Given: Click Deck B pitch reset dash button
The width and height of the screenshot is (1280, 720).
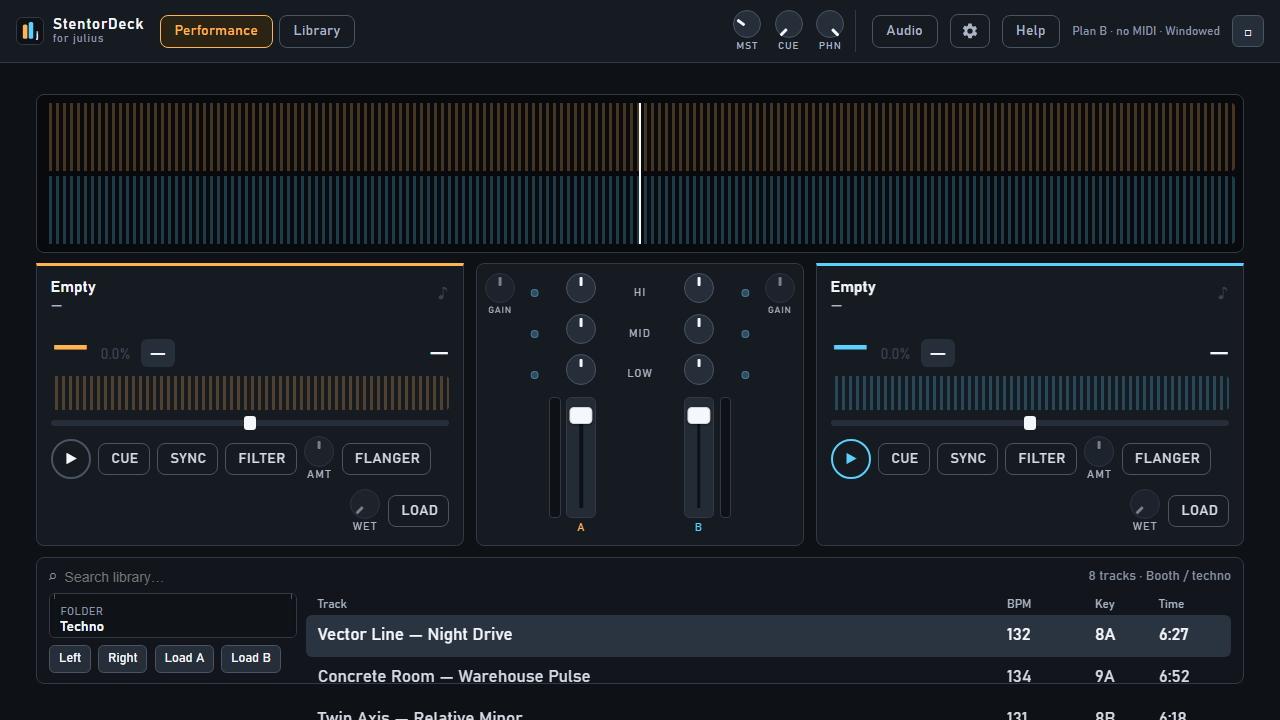Looking at the screenshot, I should (938, 353).
